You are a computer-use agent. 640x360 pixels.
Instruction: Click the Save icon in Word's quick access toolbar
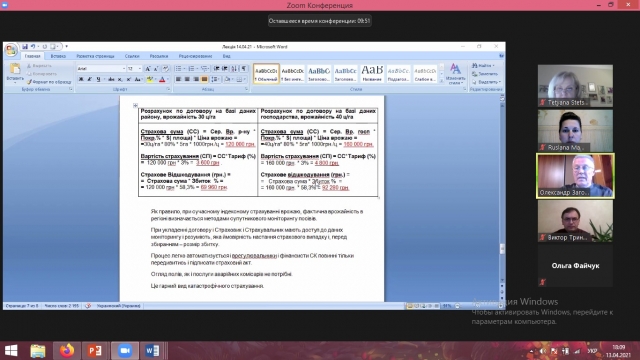point(25,47)
